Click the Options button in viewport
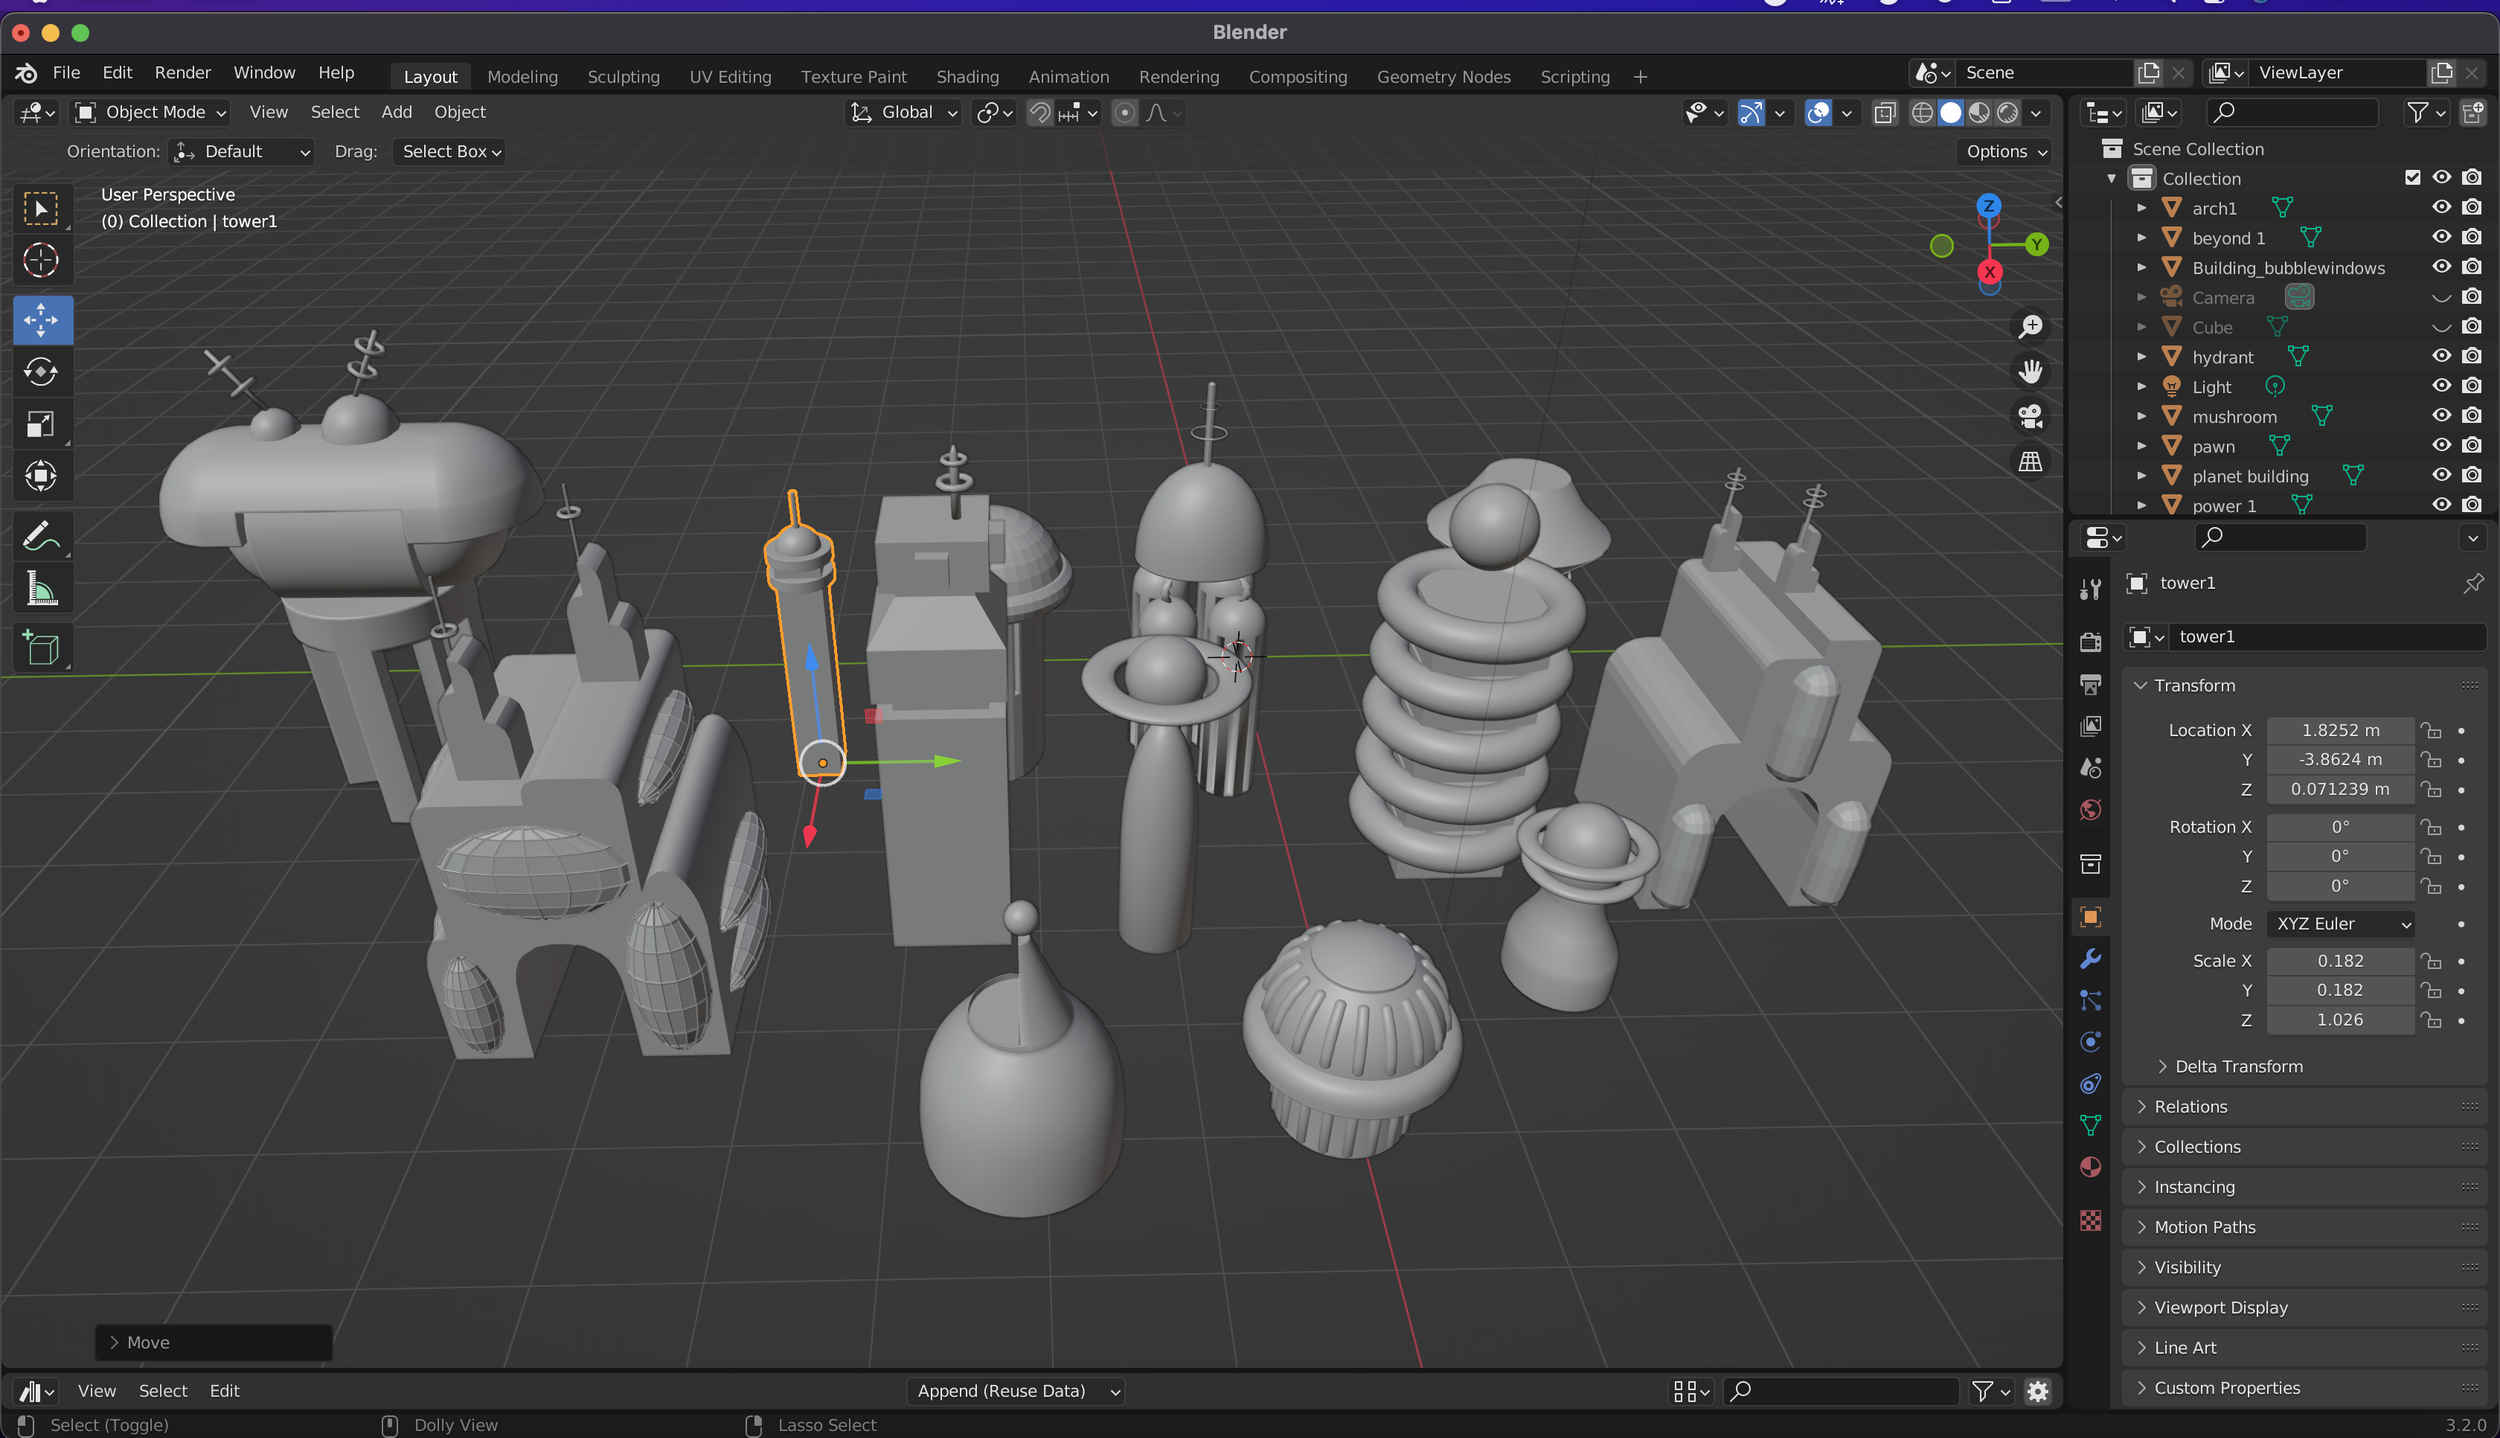The image size is (2500, 1438). click(2006, 152)
